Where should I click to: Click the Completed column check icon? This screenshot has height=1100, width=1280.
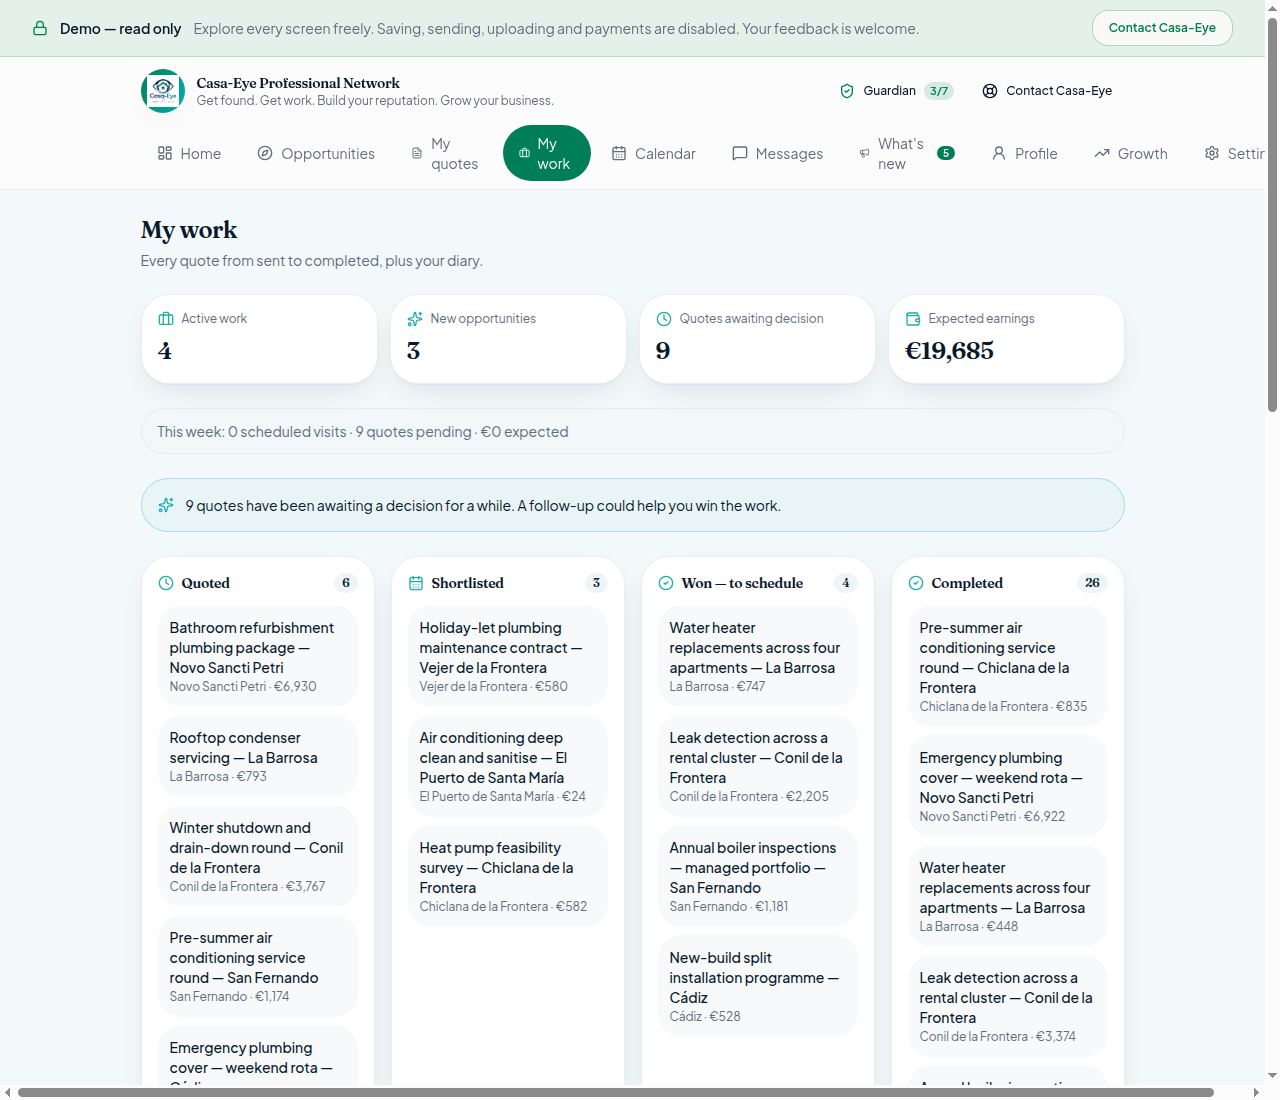[x=916, y=583]
